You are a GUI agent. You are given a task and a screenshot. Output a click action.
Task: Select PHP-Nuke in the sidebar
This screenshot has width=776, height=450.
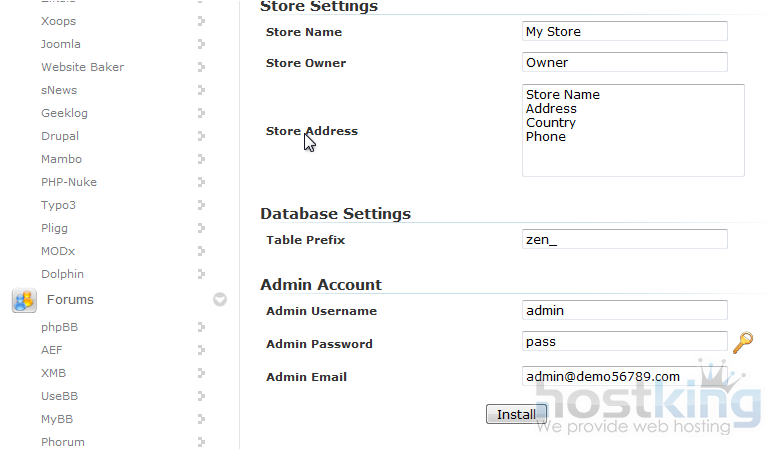pos(69,182)
